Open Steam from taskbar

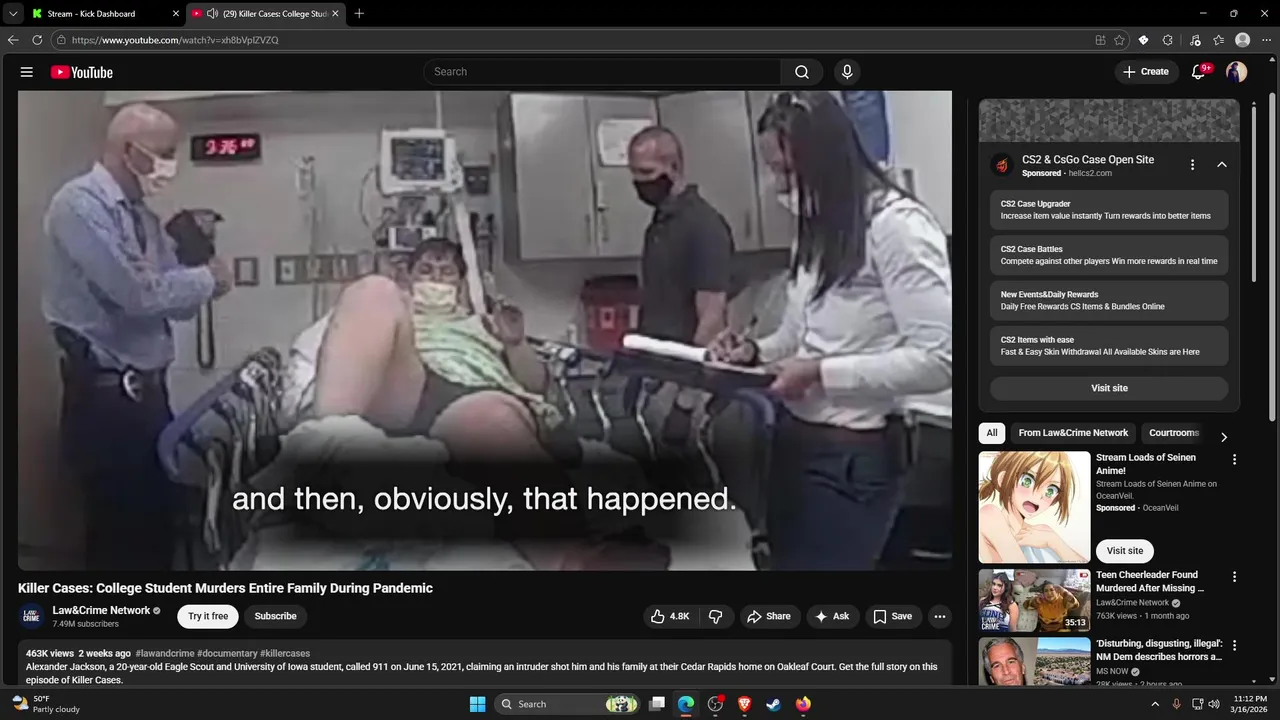pyautogui.click(x=773, y=704)
